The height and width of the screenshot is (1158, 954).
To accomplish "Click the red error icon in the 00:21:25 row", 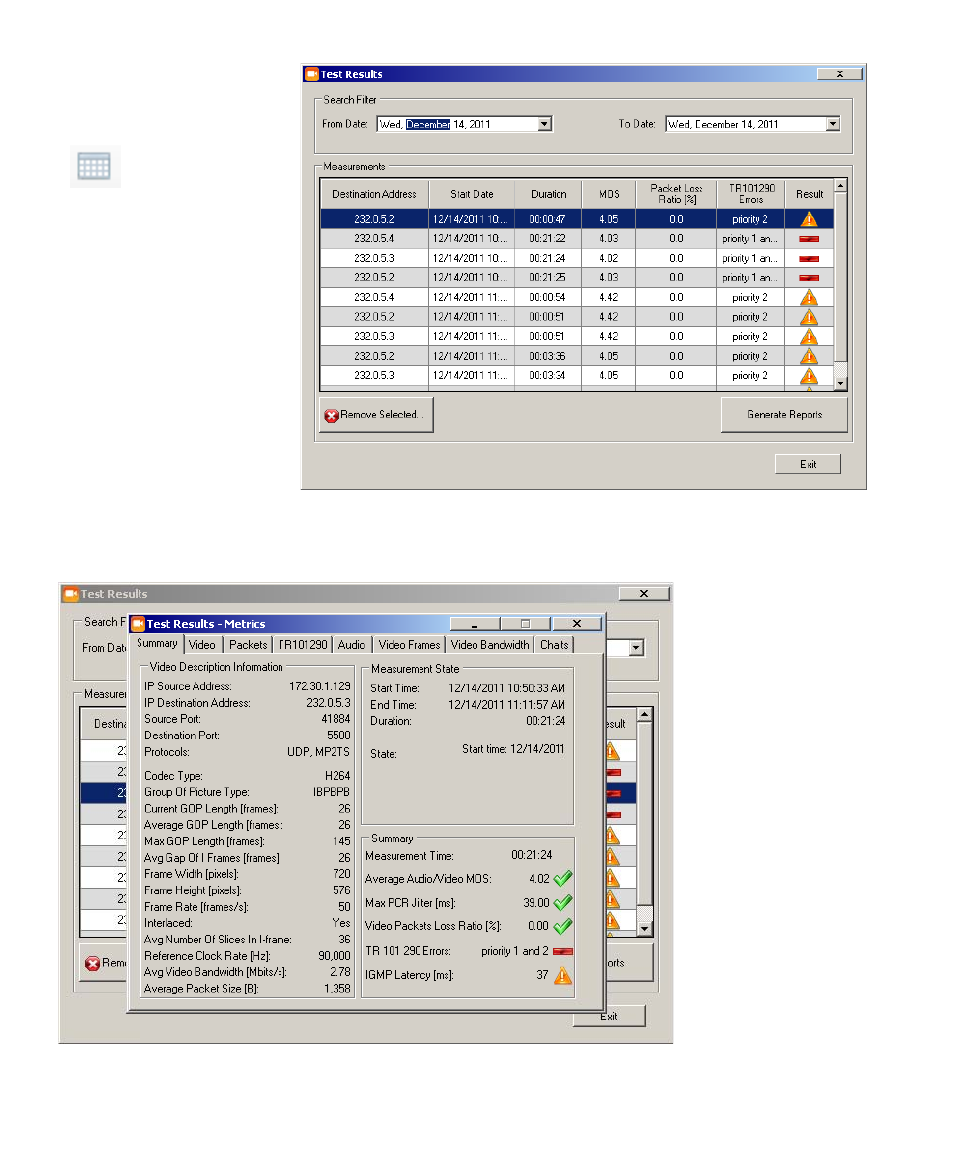I will tap(809, 278).
